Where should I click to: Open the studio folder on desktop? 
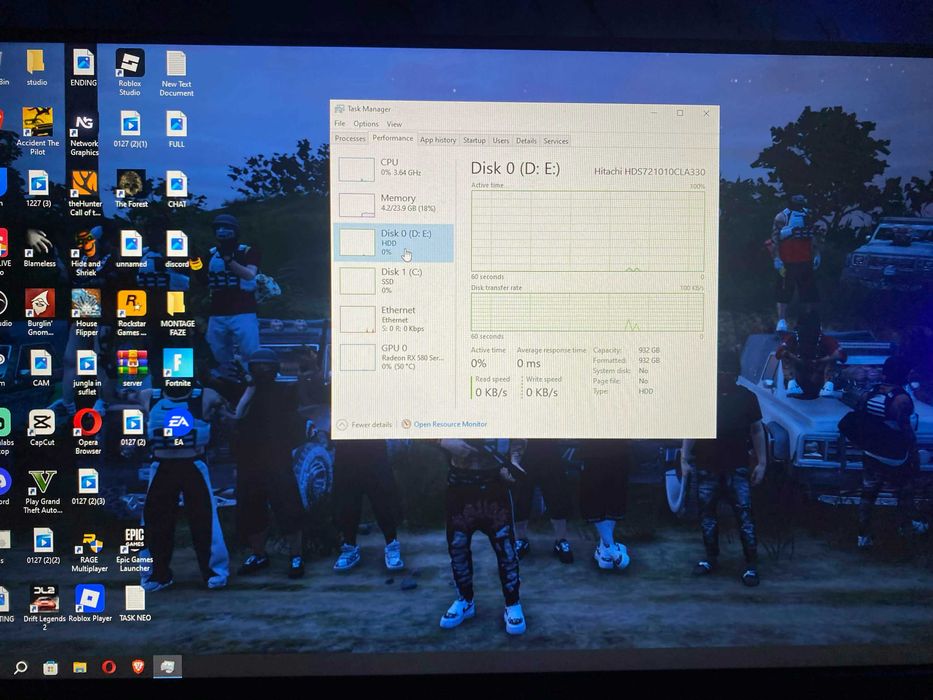click(x=36, y=67)
